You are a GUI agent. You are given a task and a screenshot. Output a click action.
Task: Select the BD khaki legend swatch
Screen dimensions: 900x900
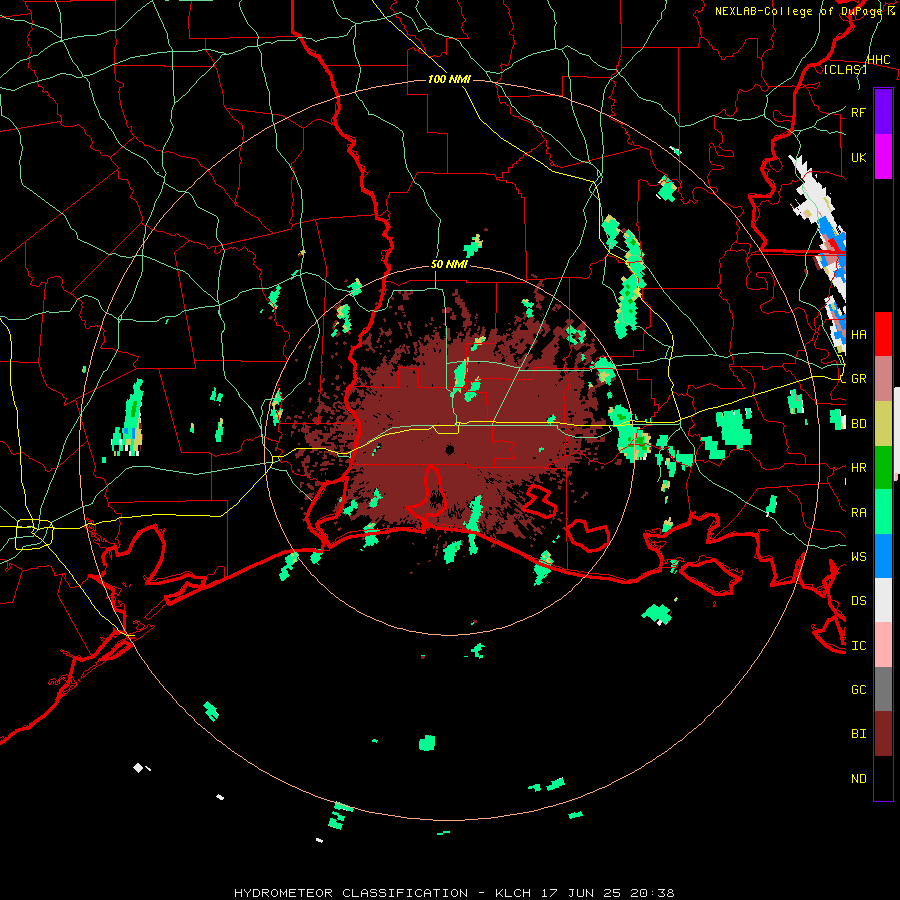[883, 424]
